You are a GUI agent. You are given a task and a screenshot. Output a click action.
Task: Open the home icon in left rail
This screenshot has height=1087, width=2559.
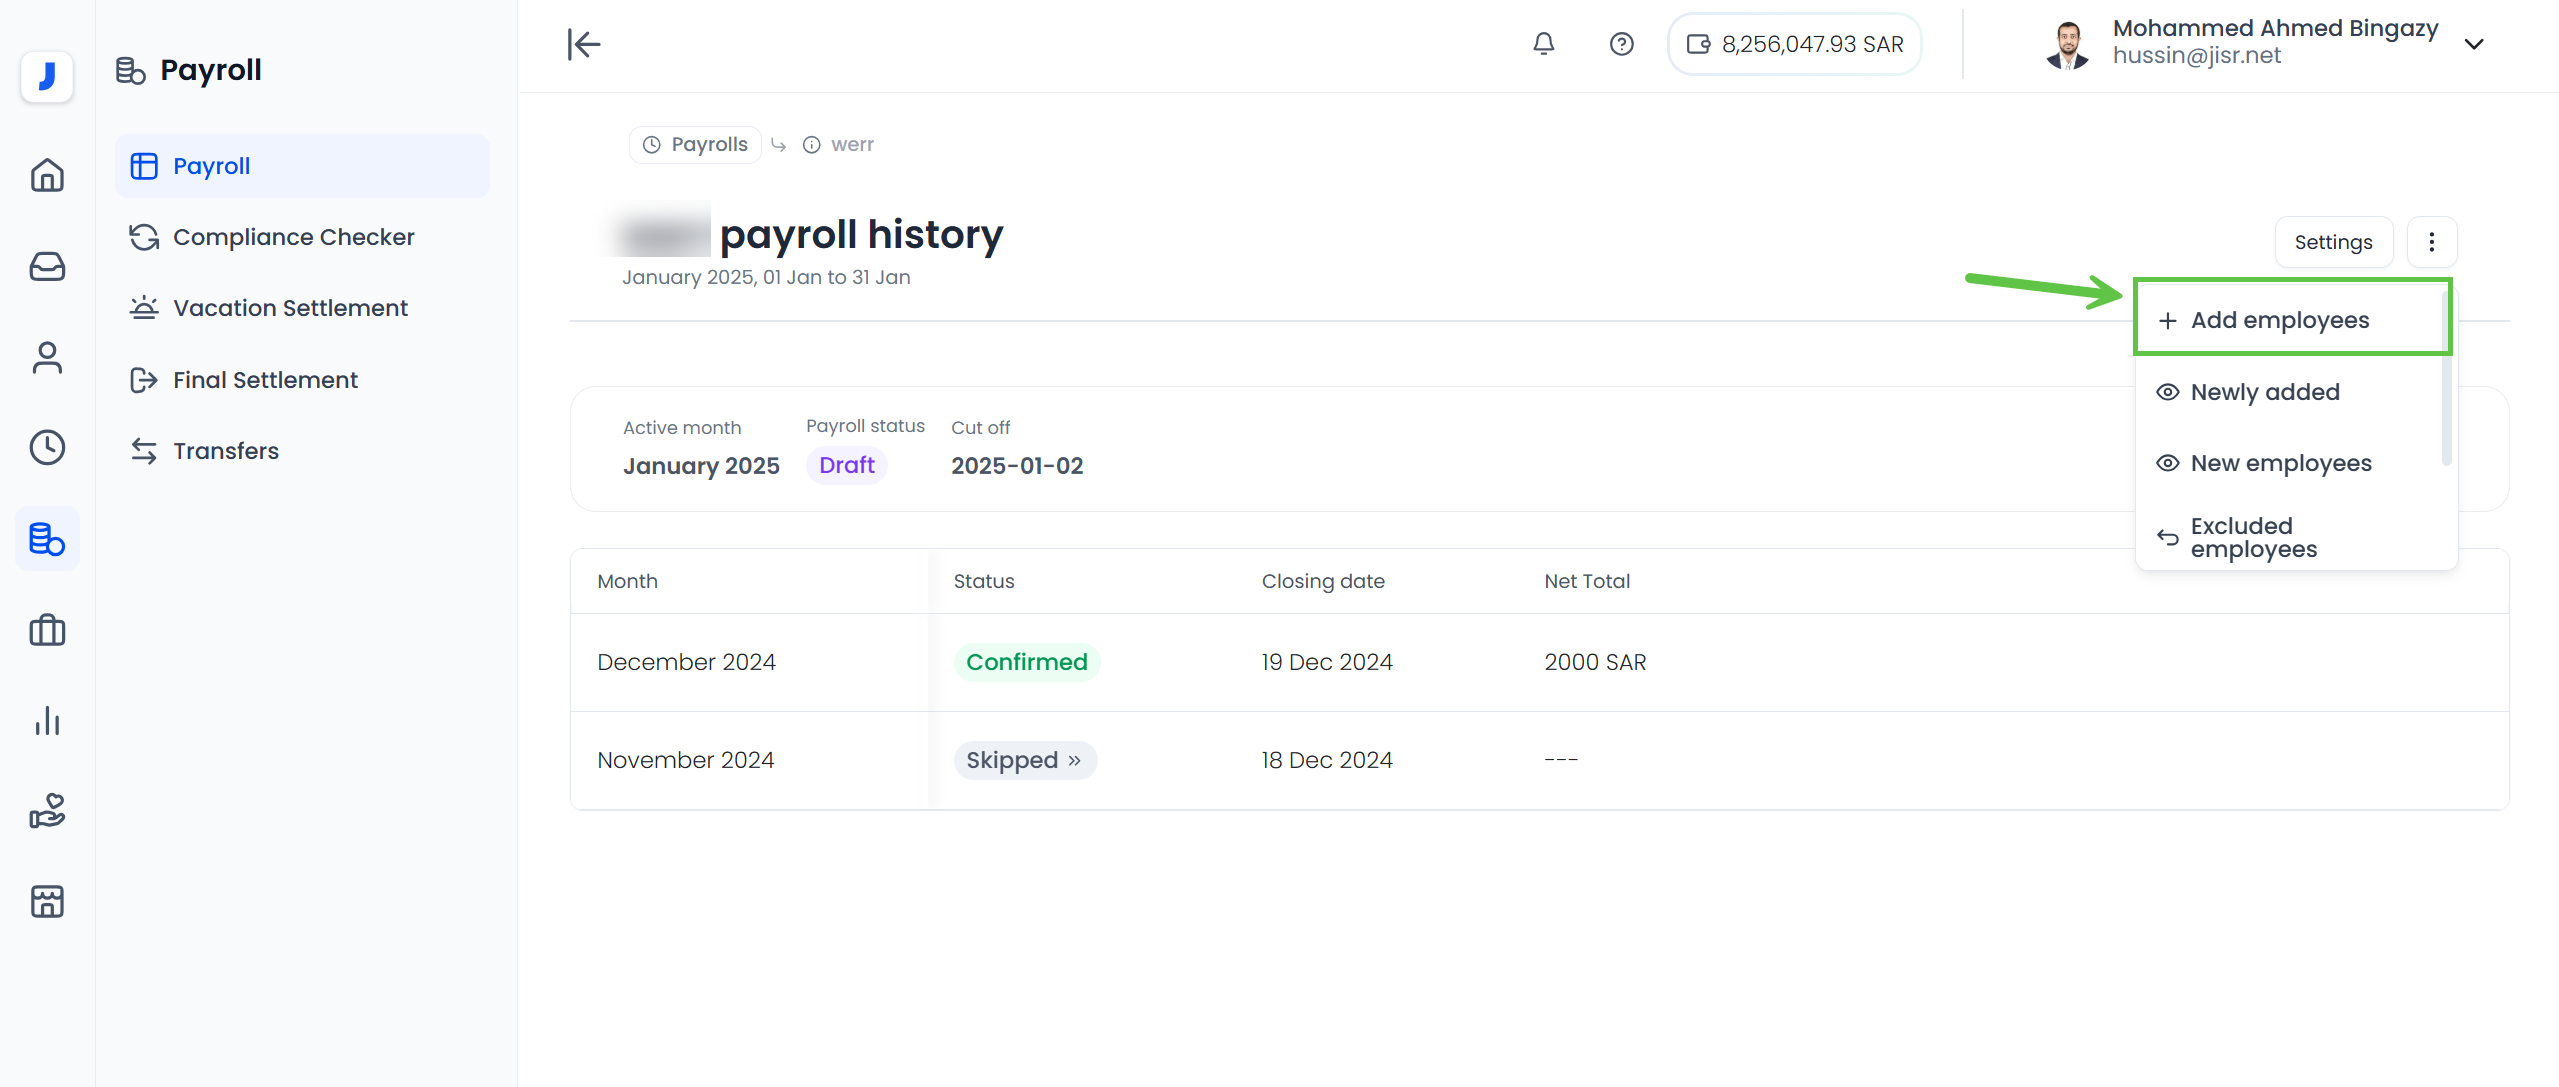click(47, 176)
